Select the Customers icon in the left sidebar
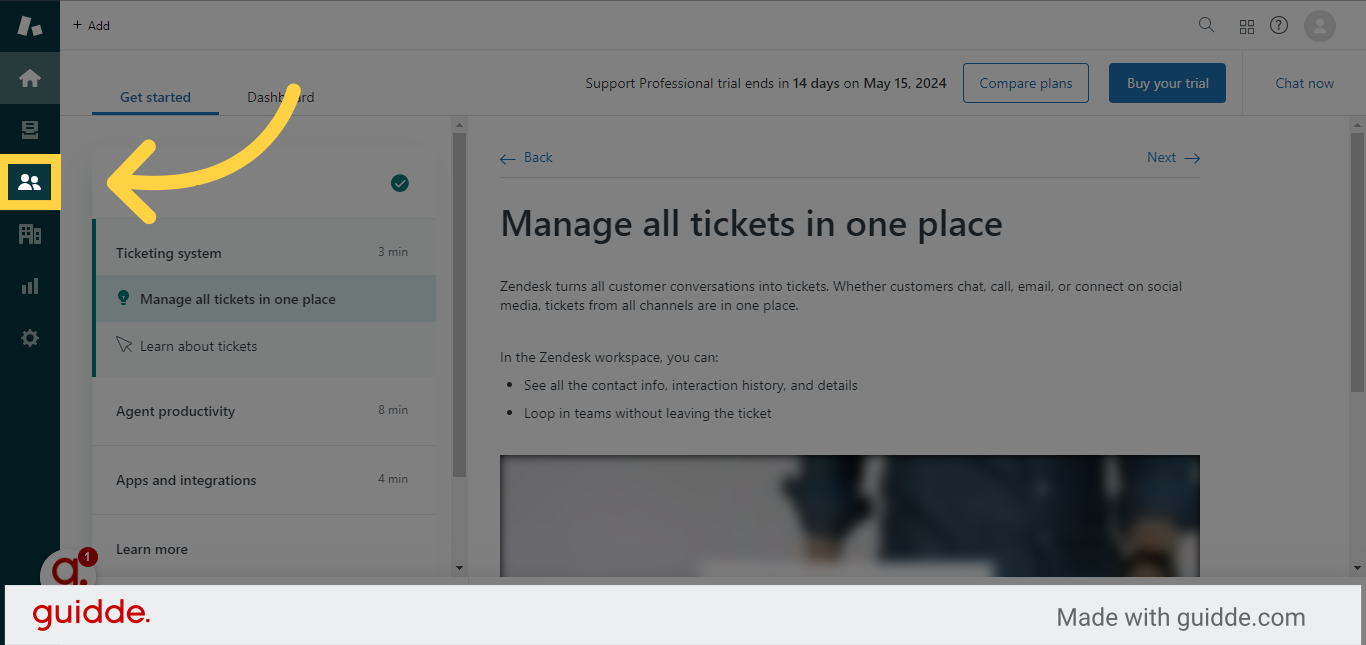Viewport: 1366px width, 645px height. [30, 182]
